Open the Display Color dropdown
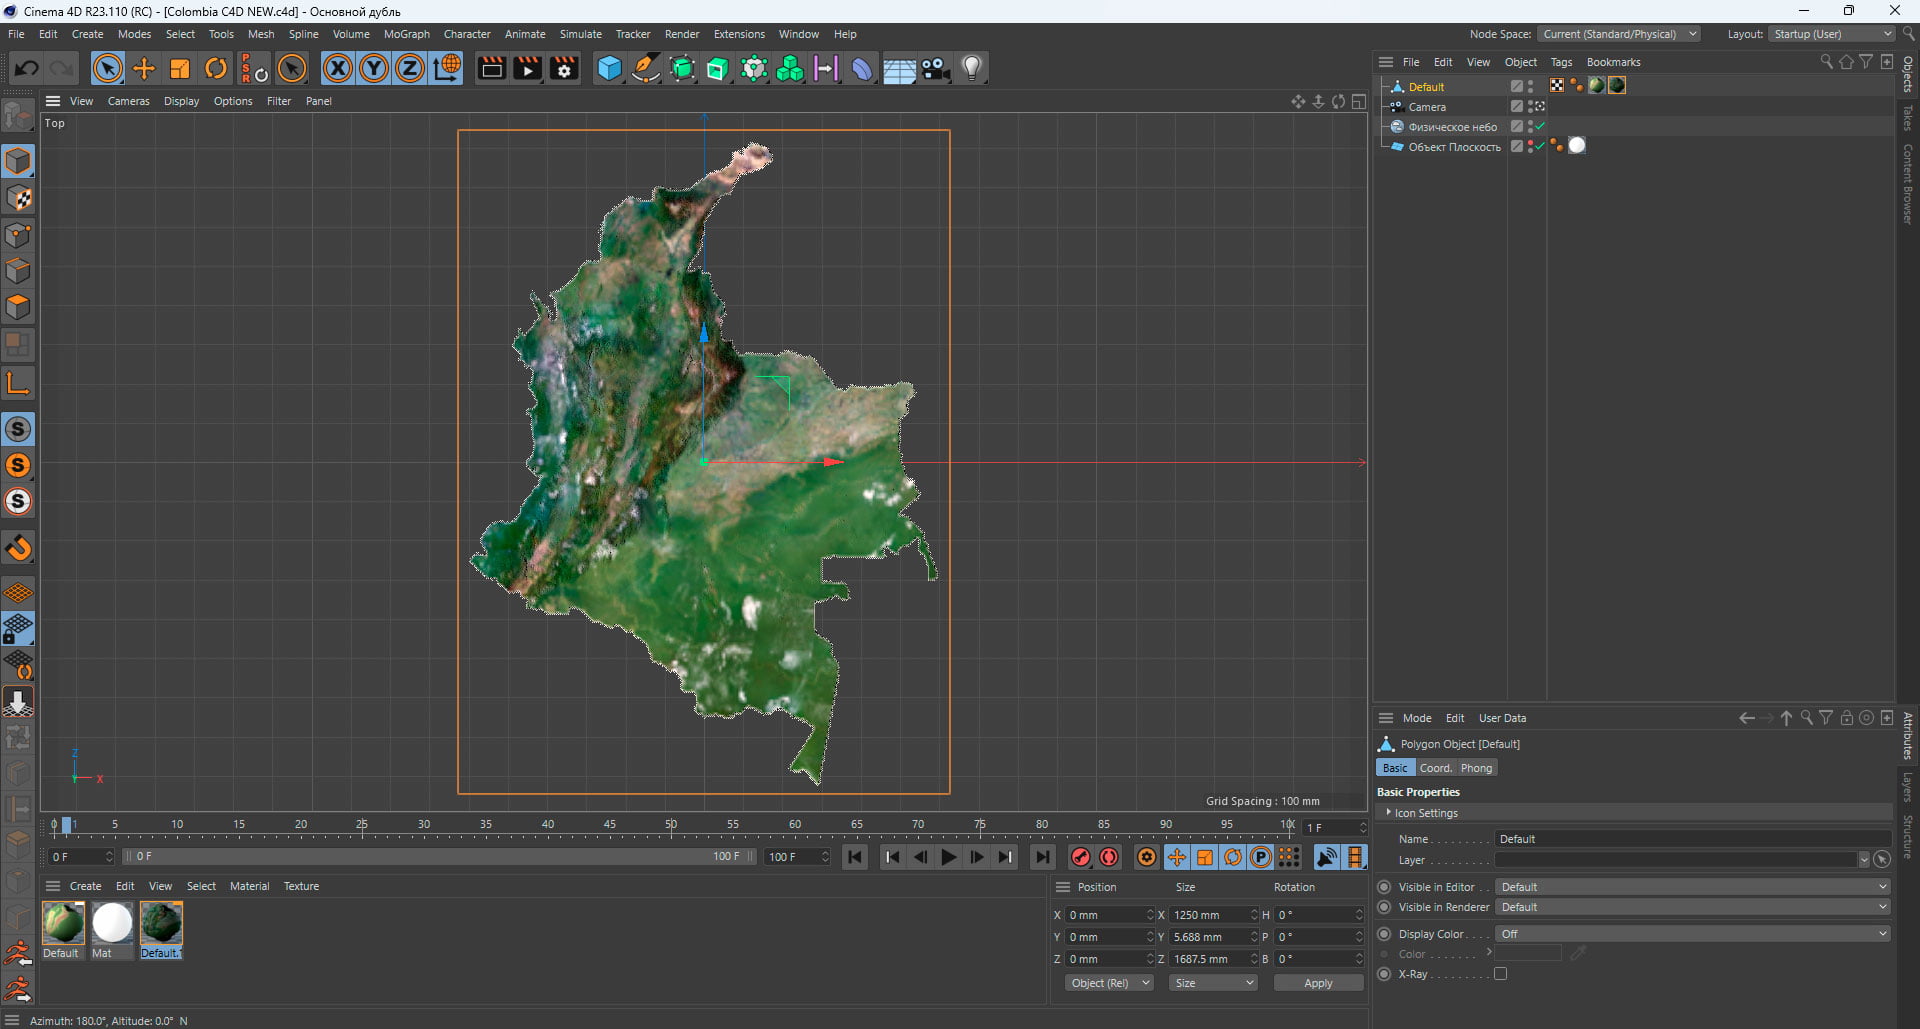Image resolution: width=1920 pixels, height=1029 pixels. click(x=1692, y=934)
